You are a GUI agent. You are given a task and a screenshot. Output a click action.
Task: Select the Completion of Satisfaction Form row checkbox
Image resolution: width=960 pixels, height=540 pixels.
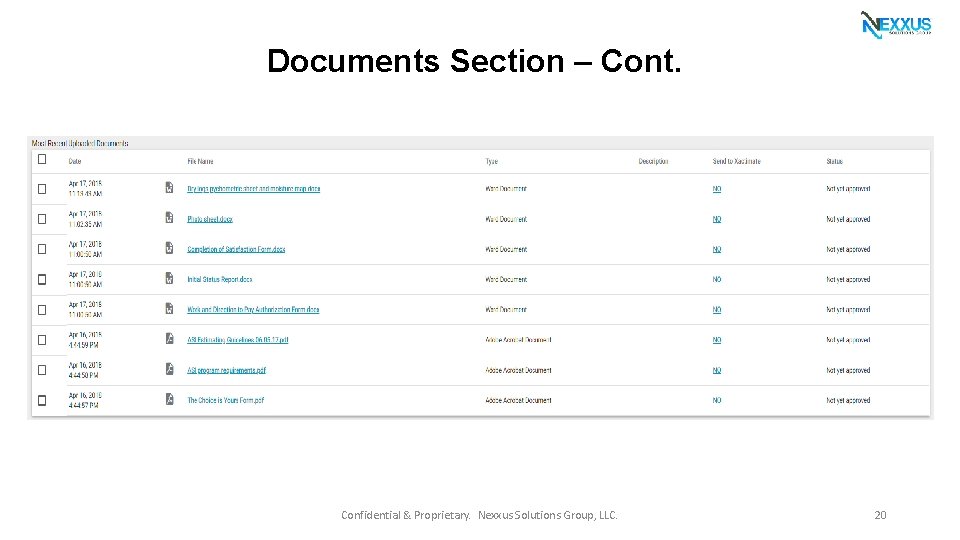click(42, 249)
